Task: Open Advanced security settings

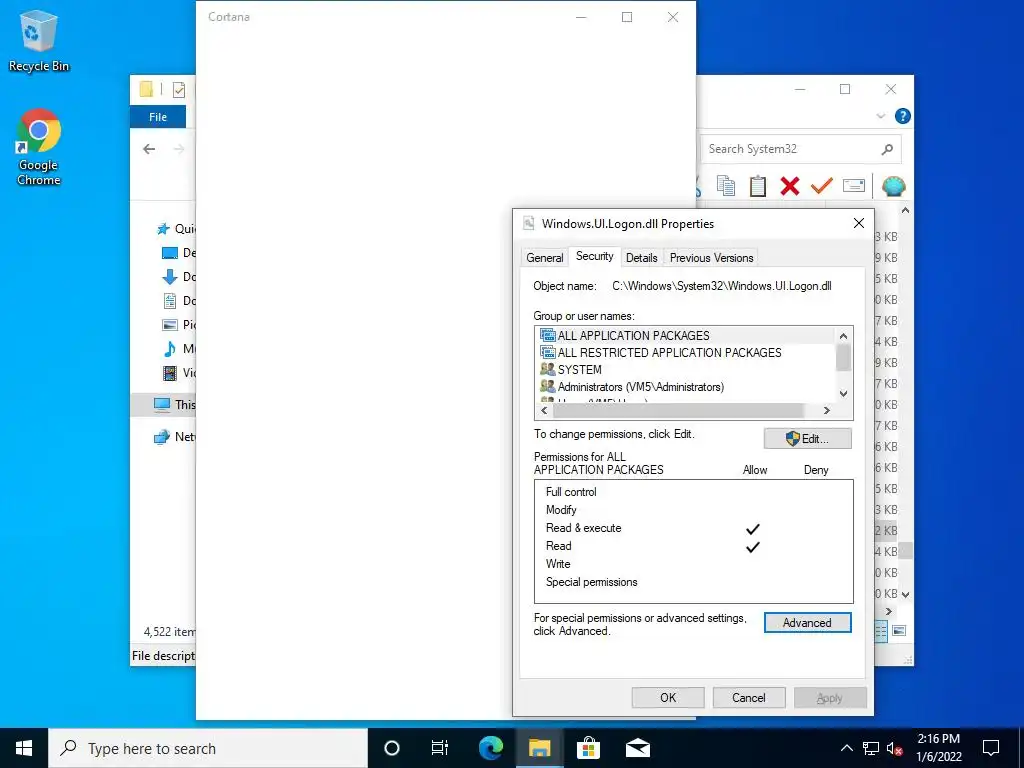Action: coord(807,622)
